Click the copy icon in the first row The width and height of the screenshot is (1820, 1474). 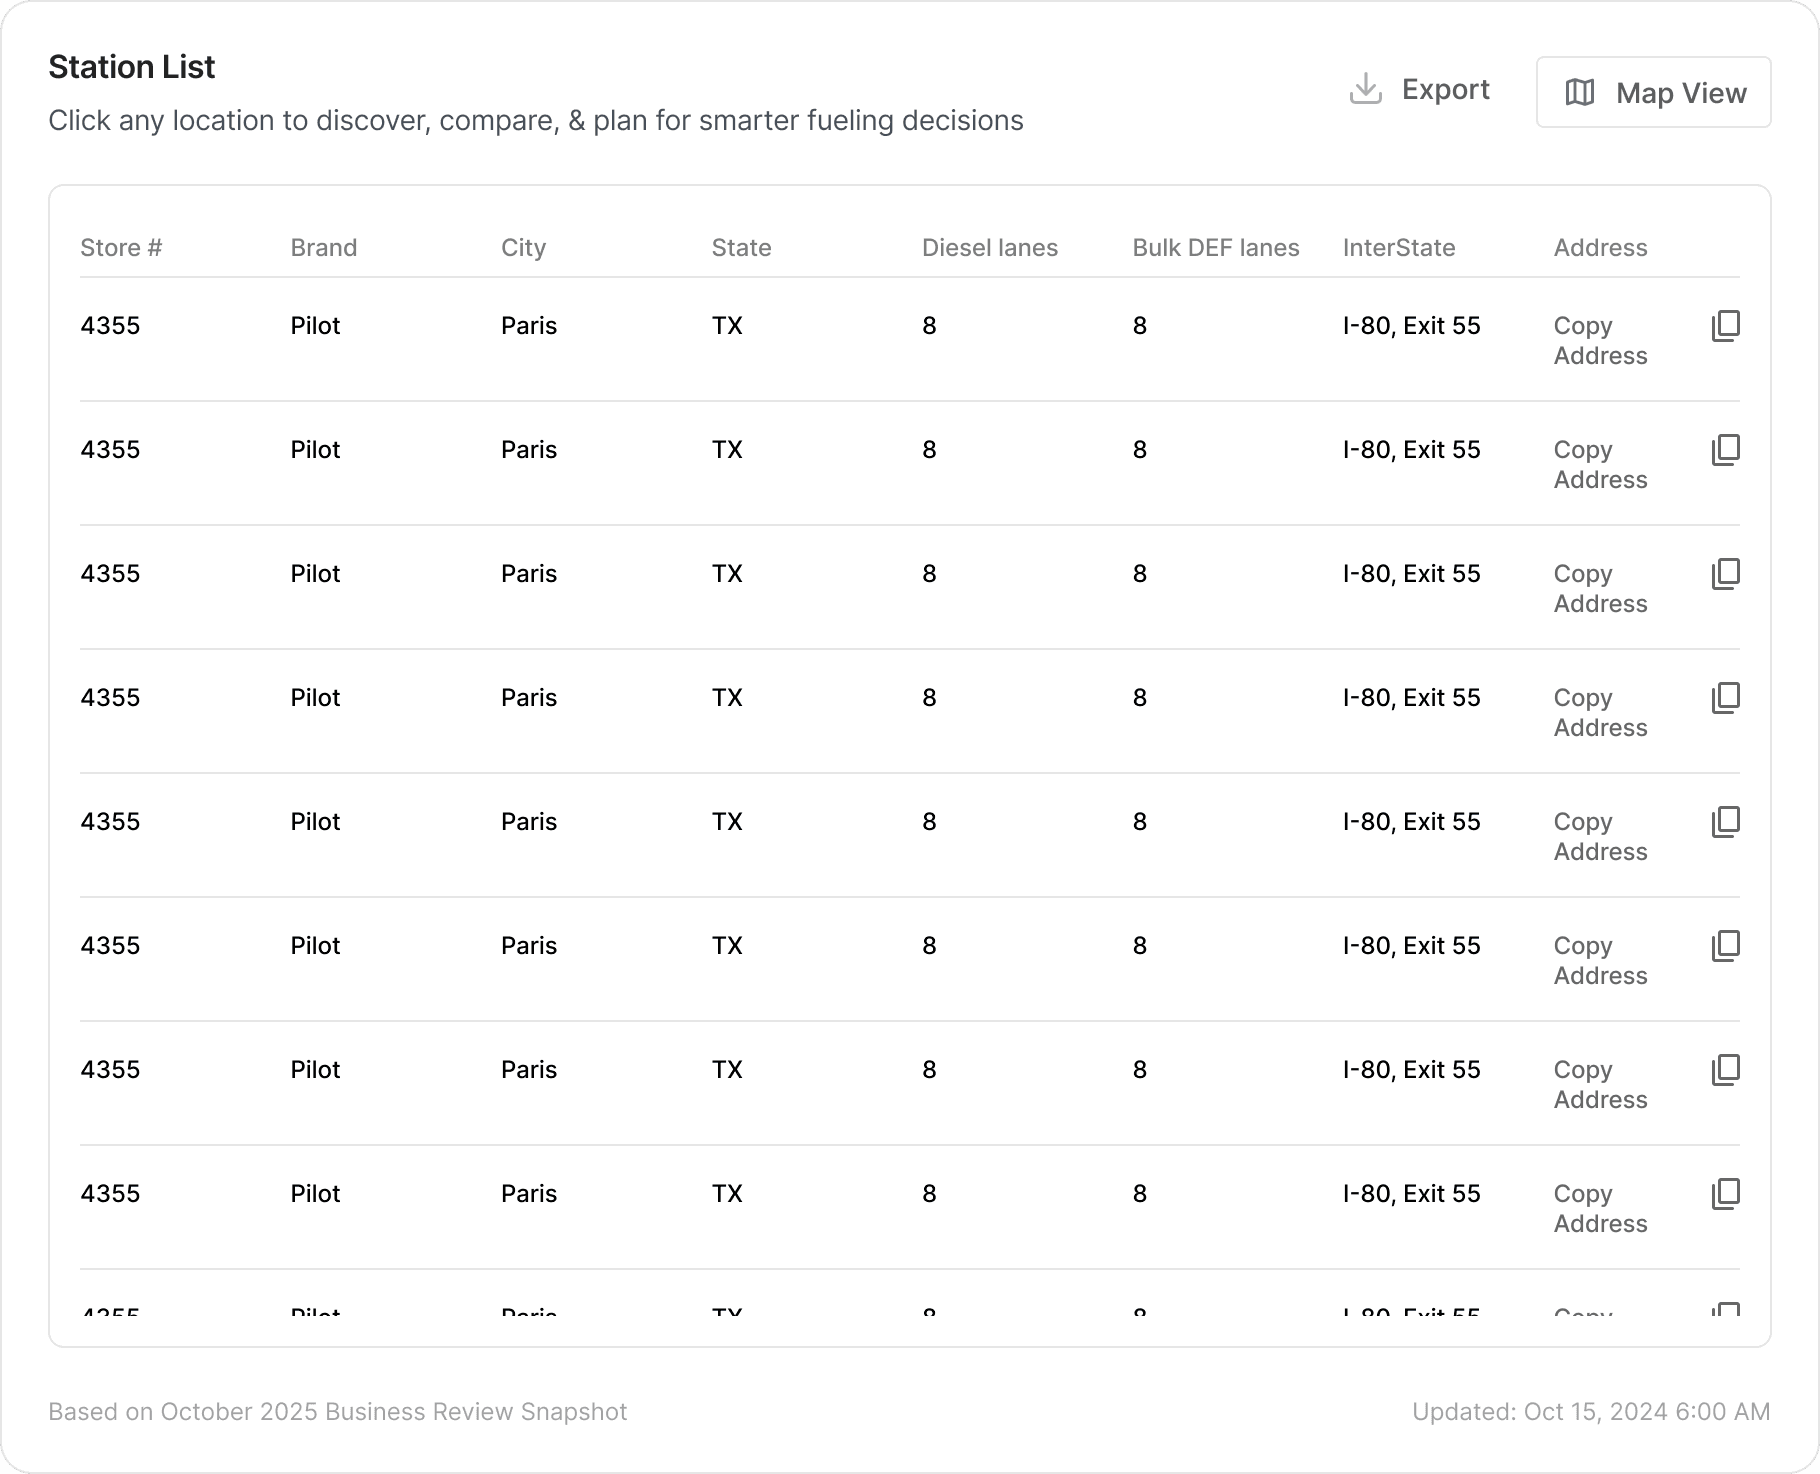point(1726,326)
